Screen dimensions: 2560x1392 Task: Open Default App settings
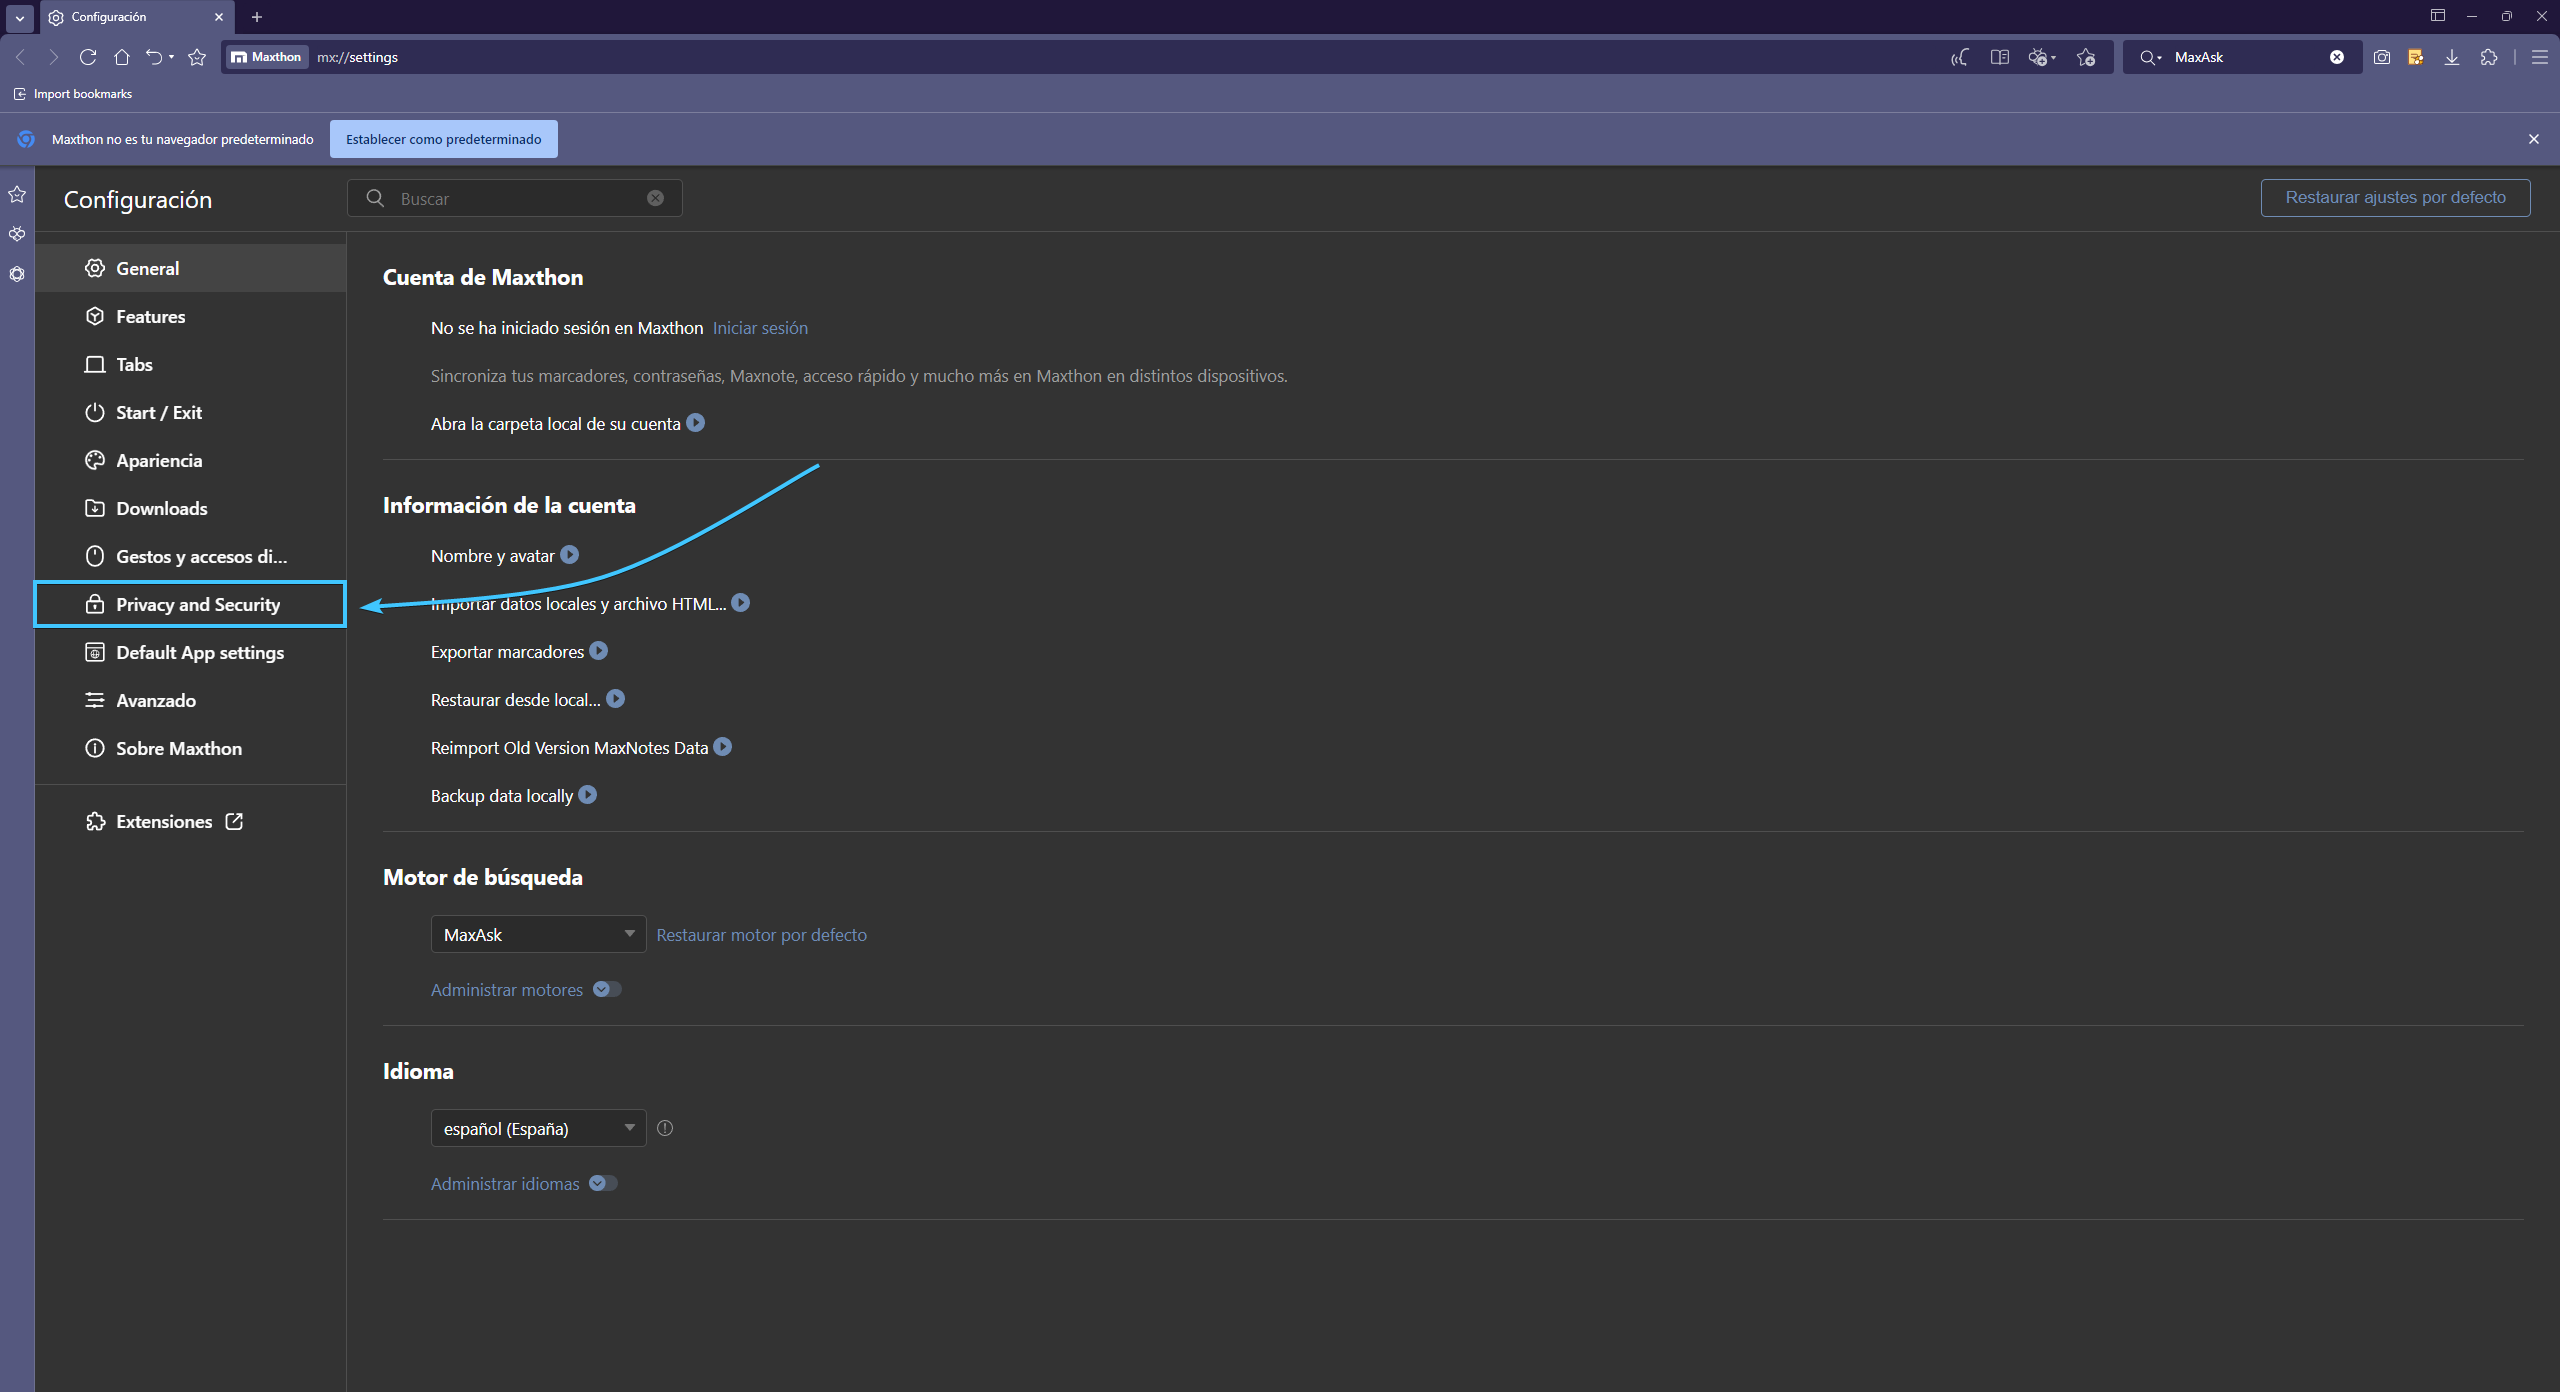(190, 652)
